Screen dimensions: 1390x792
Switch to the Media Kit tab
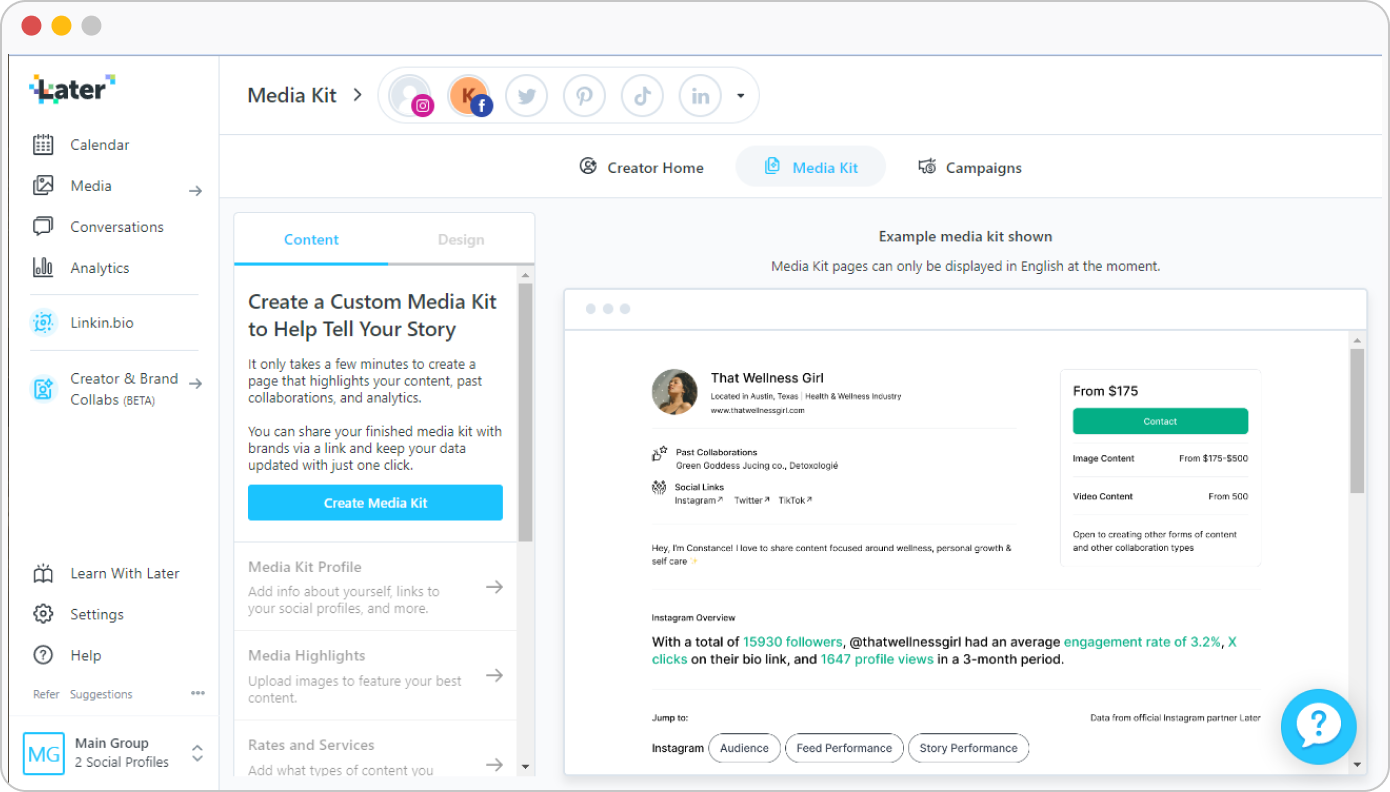(811, 167)
